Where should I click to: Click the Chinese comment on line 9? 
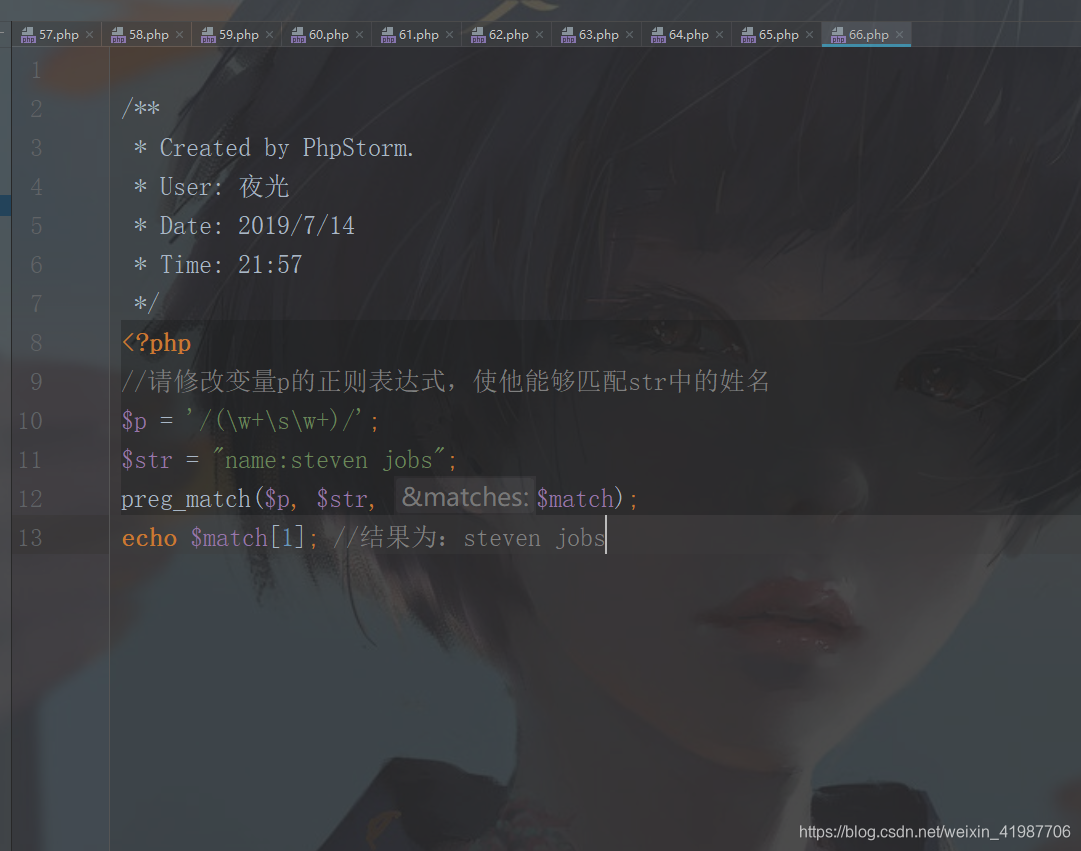click(x=445, y=381)
